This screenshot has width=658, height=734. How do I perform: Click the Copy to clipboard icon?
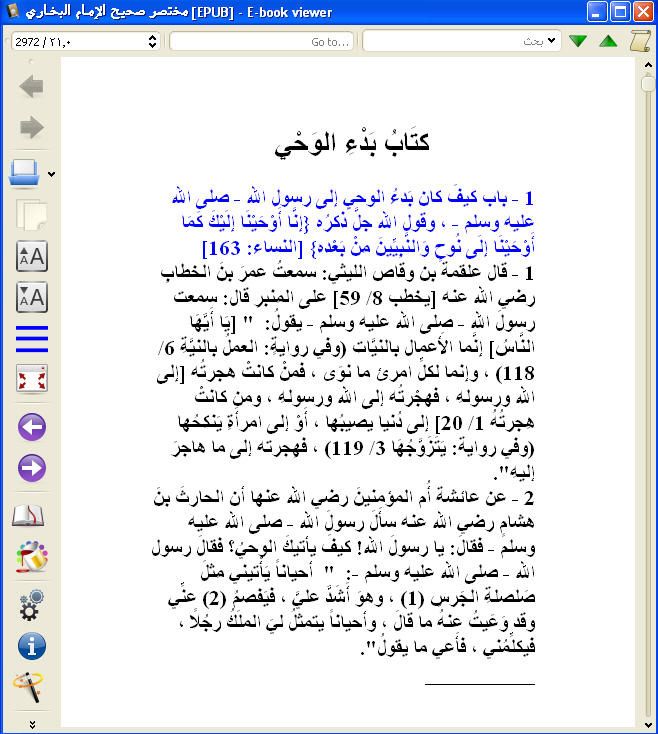click(x=31, y=215)
